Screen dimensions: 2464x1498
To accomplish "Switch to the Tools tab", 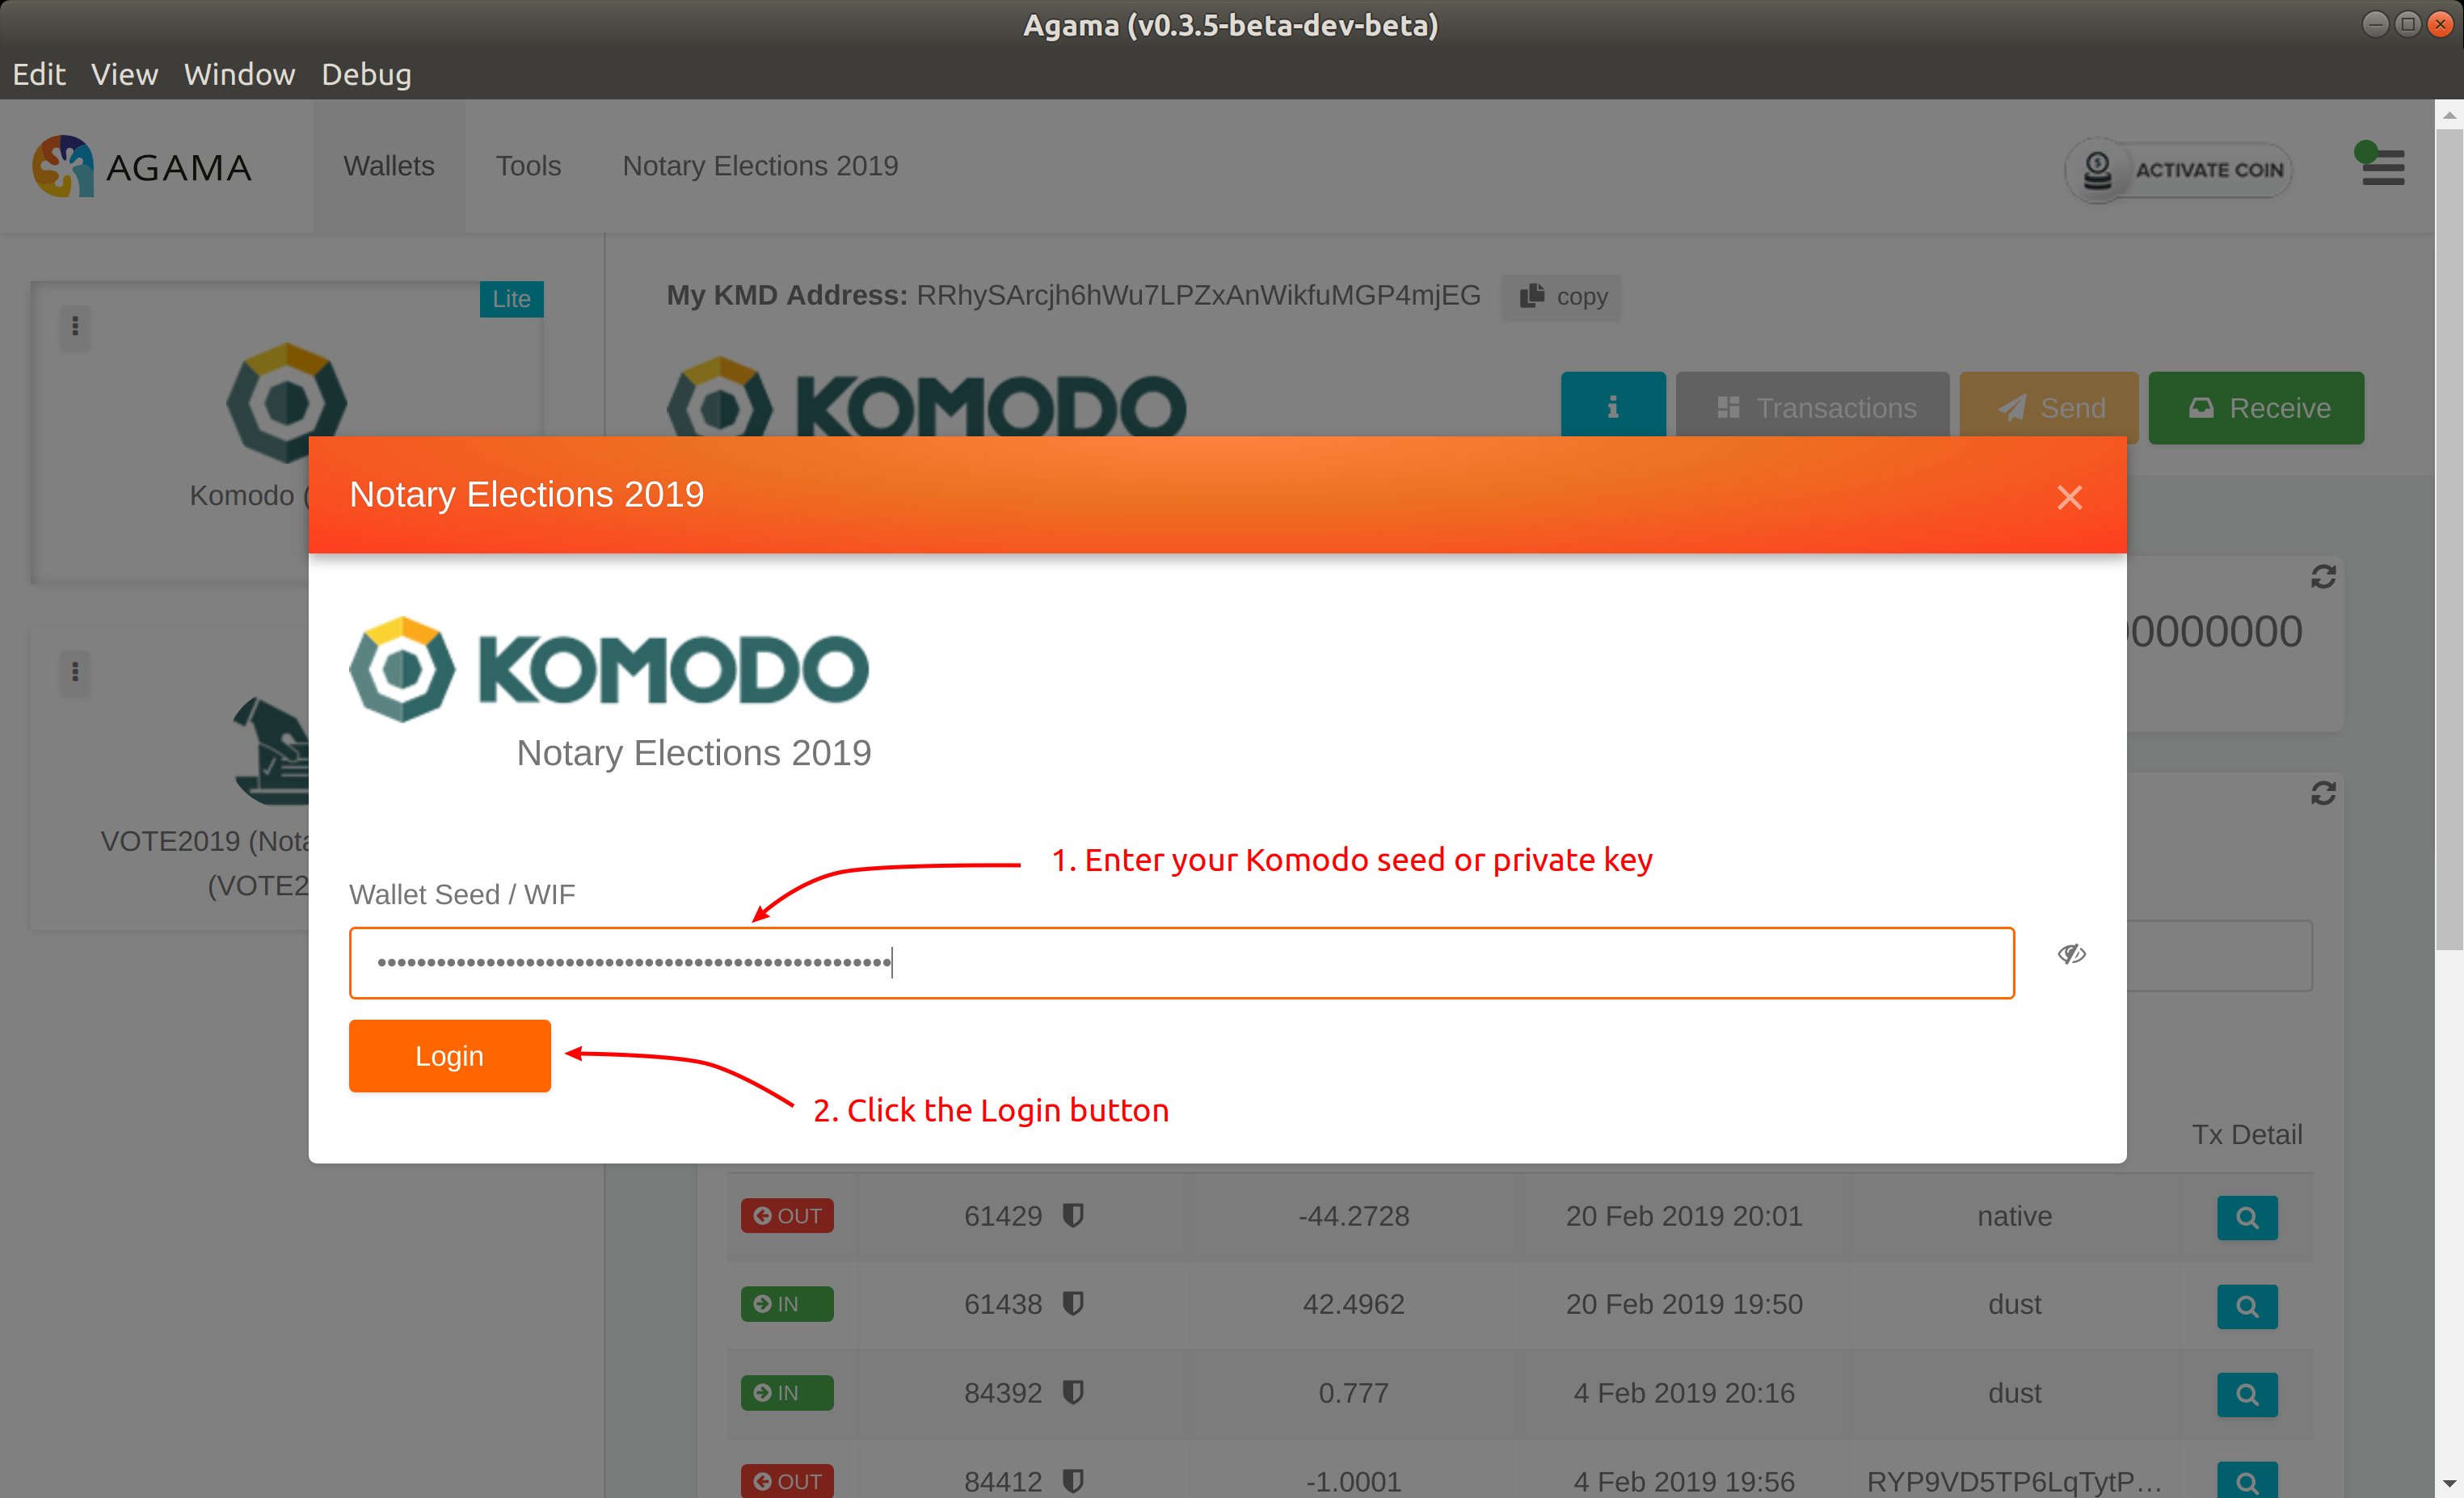I will click(x=528, y=166).
